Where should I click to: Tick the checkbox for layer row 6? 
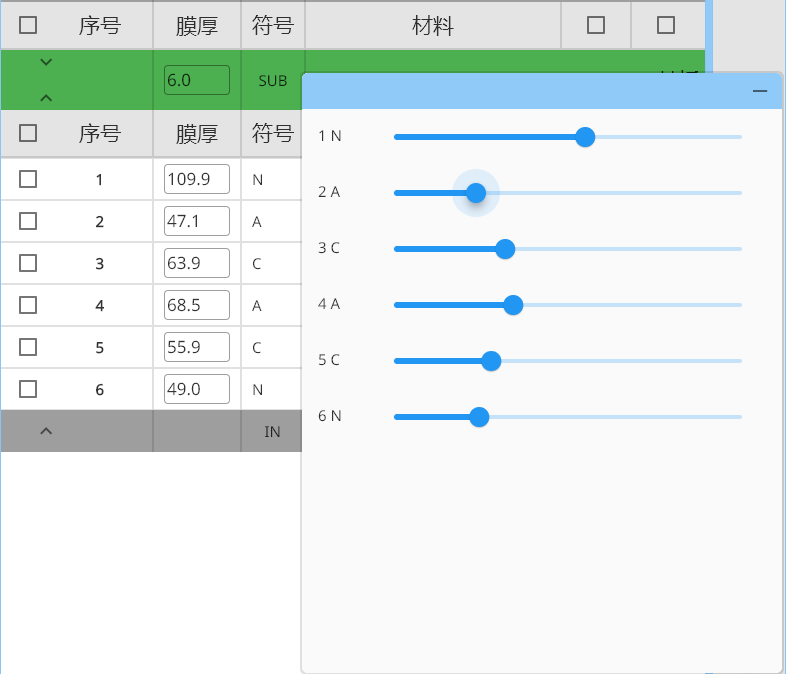[28, 389]
